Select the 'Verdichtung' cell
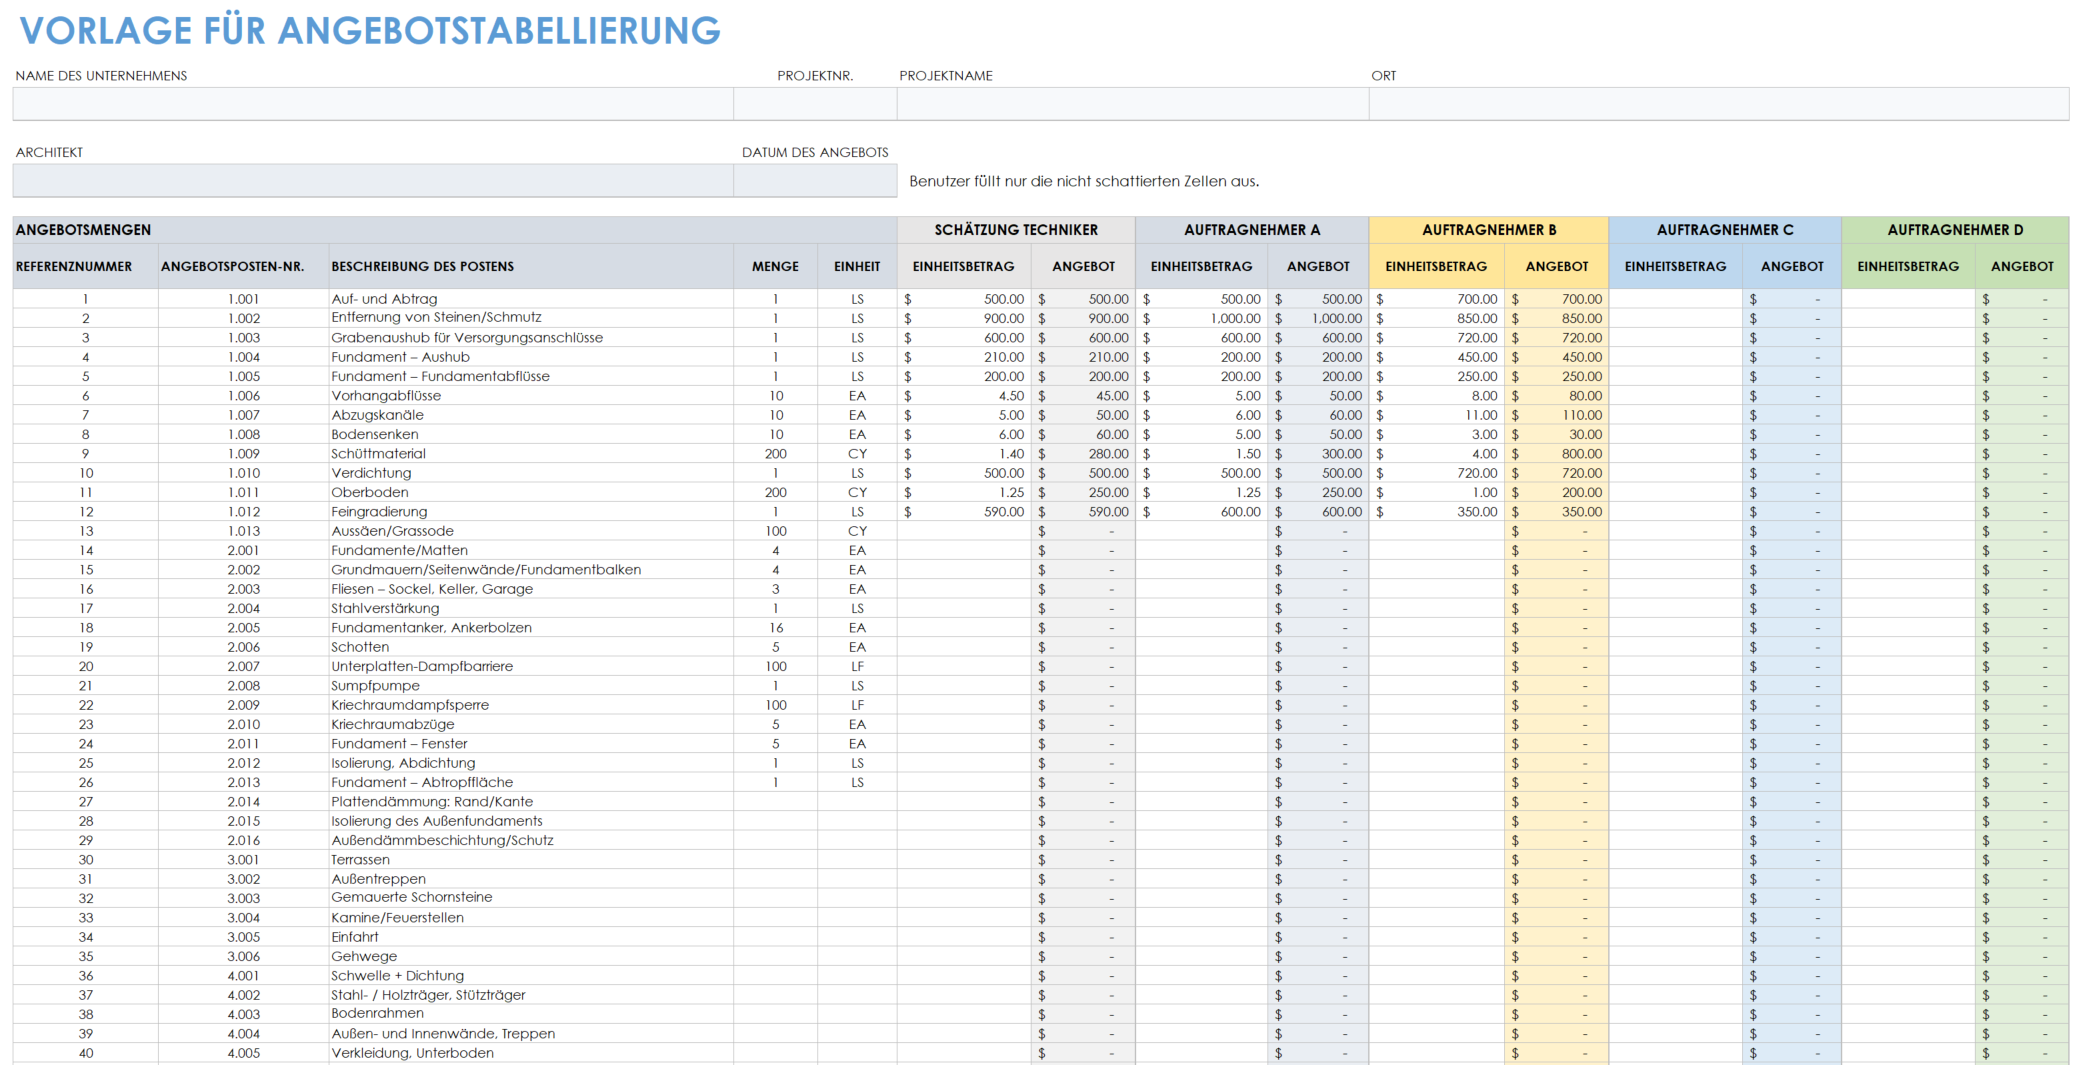The image size is (2088, 1065). point(531,473)
